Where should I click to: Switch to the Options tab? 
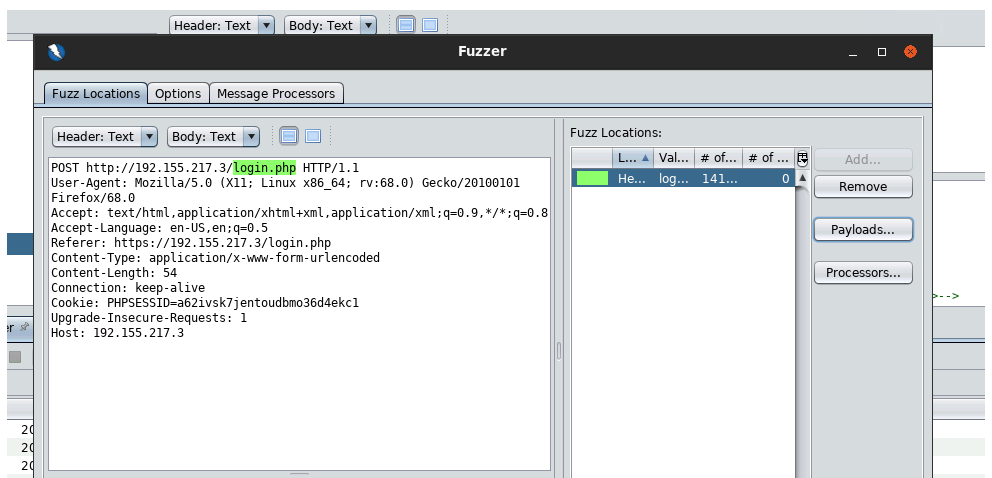coord(178,93)
